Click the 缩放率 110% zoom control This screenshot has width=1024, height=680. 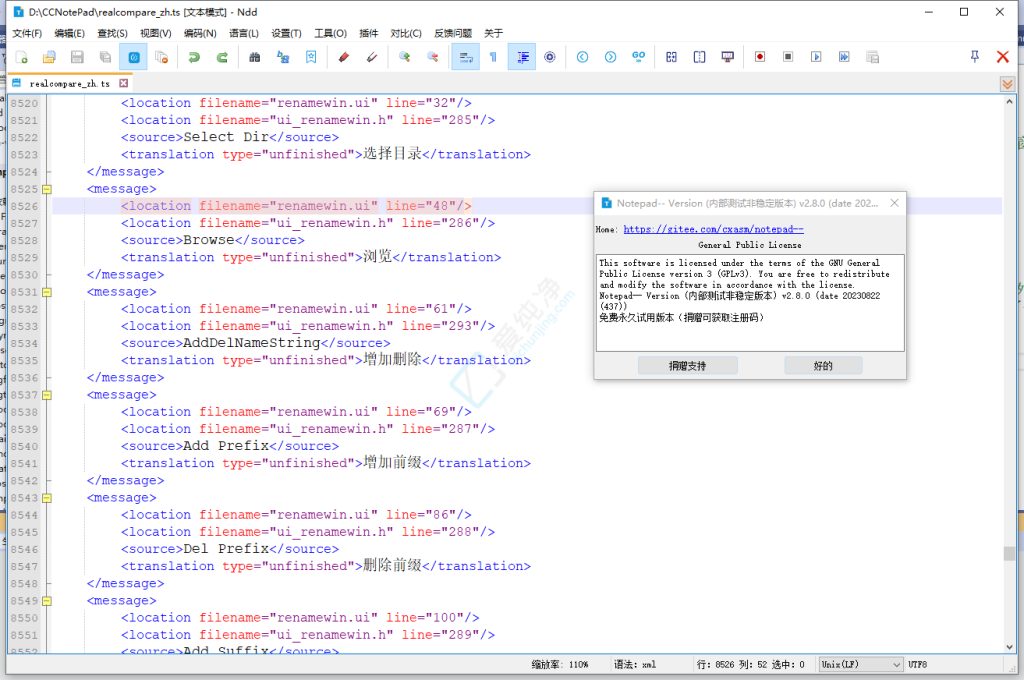[558, 663]
